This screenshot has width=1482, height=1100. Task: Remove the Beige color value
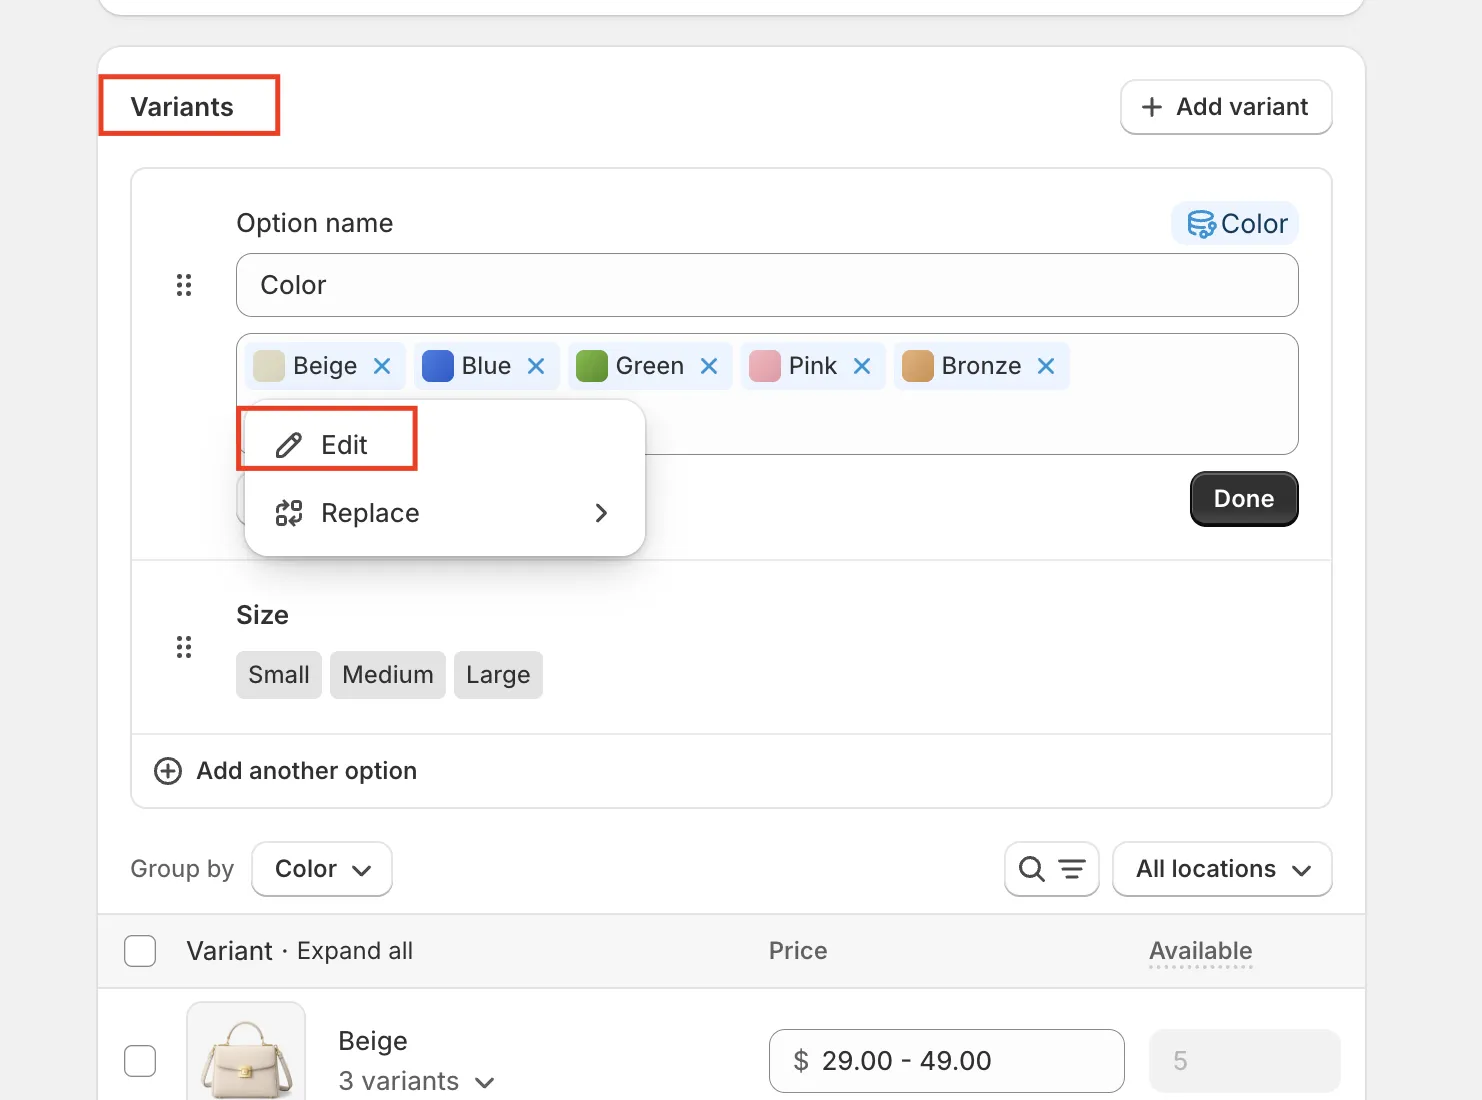pos(382,366)
